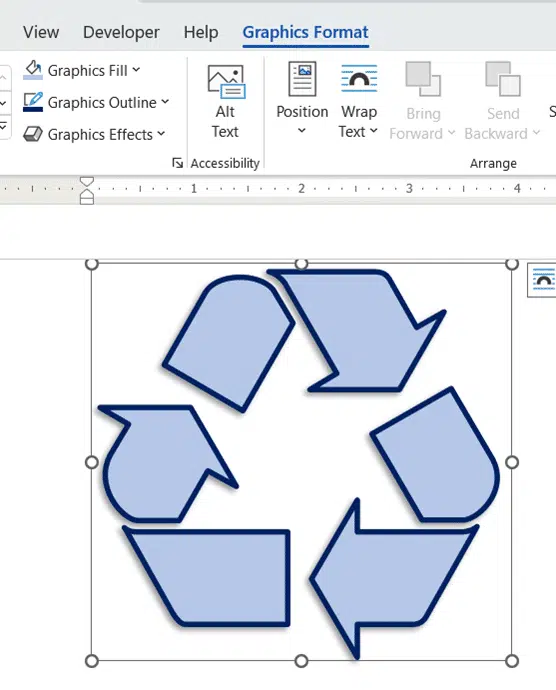Click the Graphics Effects label
This screenshot has width=556, height=690.
[x=100, y=135]
